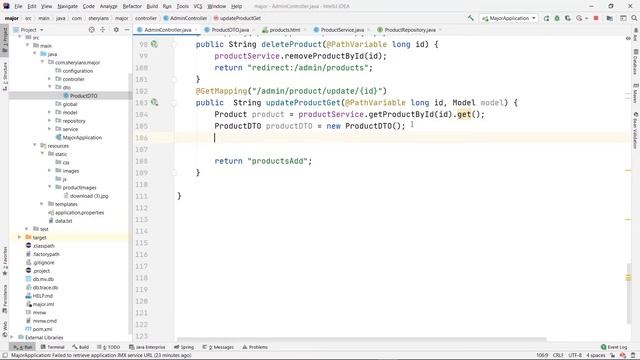Image resolution: width=640 pixels, height=360 pixels.
Task: Click gutter icon on line 98
Action: coord(154,44)
